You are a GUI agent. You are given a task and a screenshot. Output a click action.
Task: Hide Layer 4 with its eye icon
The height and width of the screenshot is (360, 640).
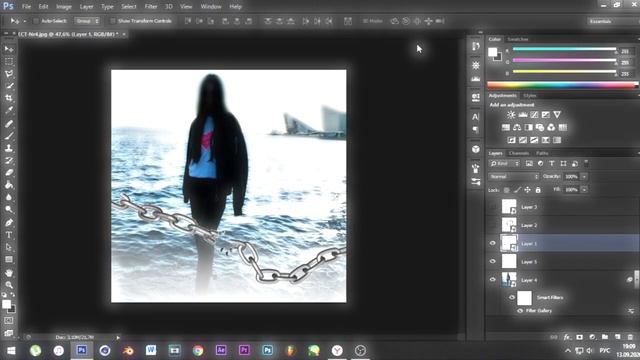tap(493, 280)
